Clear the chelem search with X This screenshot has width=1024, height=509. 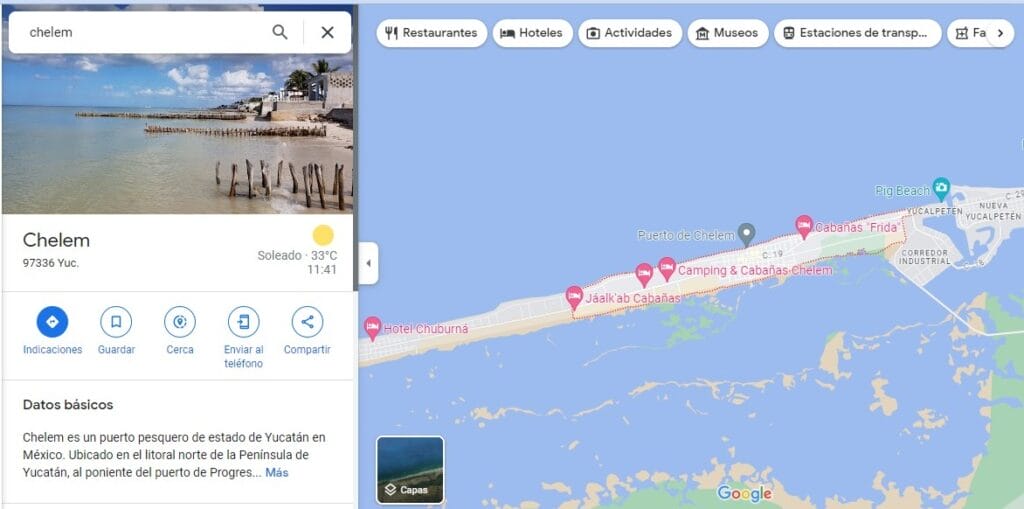[x=327, y=32]
